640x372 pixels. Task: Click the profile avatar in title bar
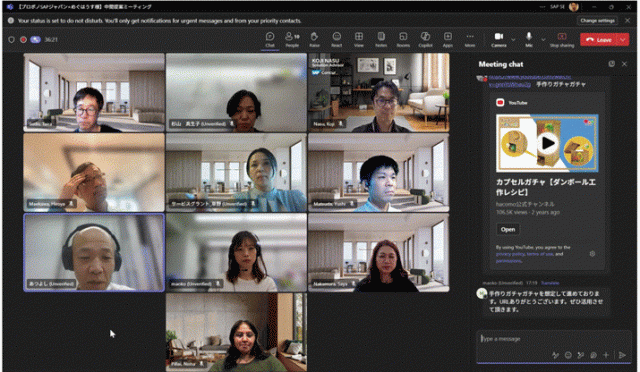574,7
